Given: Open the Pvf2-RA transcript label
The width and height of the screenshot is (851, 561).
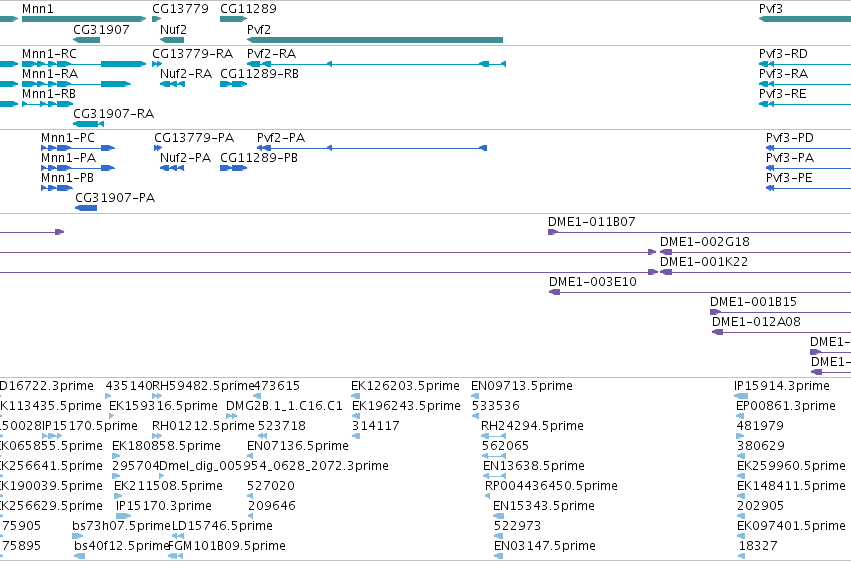Looking at the screenshot, I should point(271,54).
